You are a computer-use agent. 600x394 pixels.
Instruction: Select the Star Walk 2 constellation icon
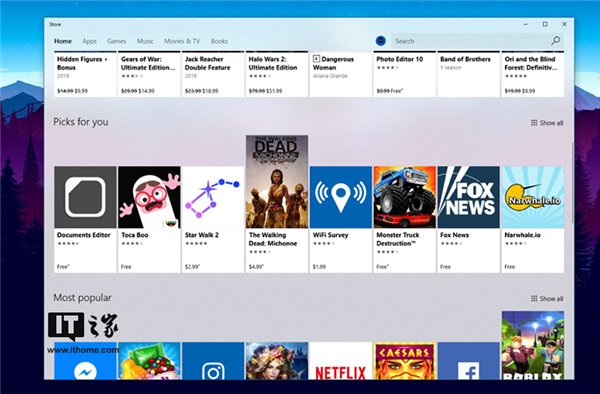click(213, 197)
